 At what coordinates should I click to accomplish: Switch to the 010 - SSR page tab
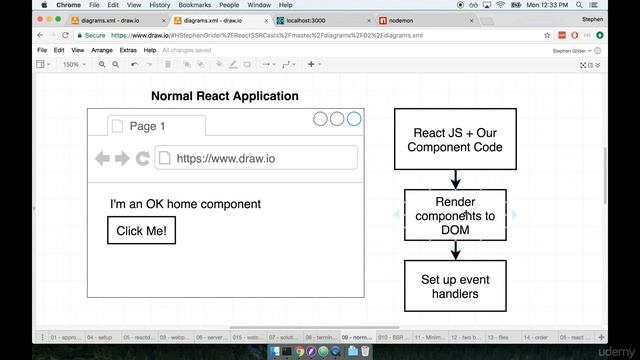[391, 337]
